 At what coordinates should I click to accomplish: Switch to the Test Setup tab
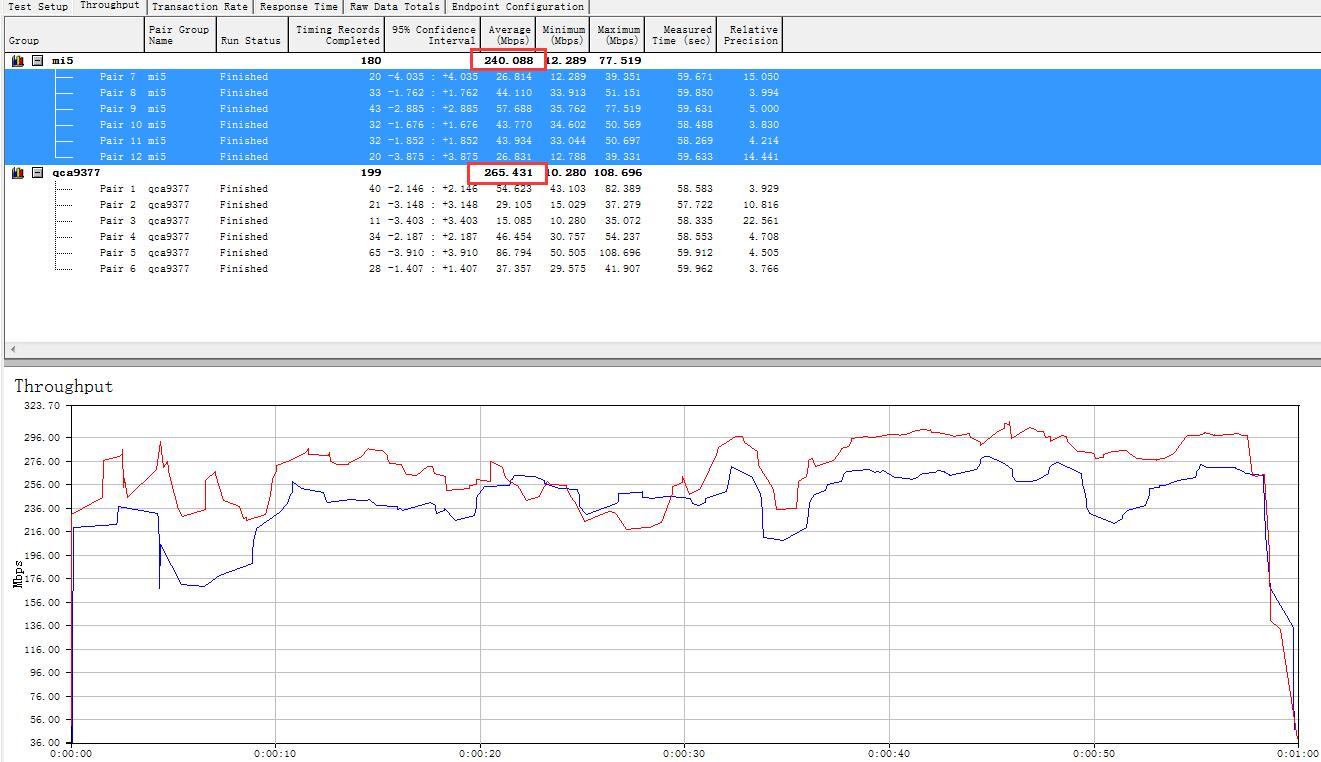[x=38, y=7]
